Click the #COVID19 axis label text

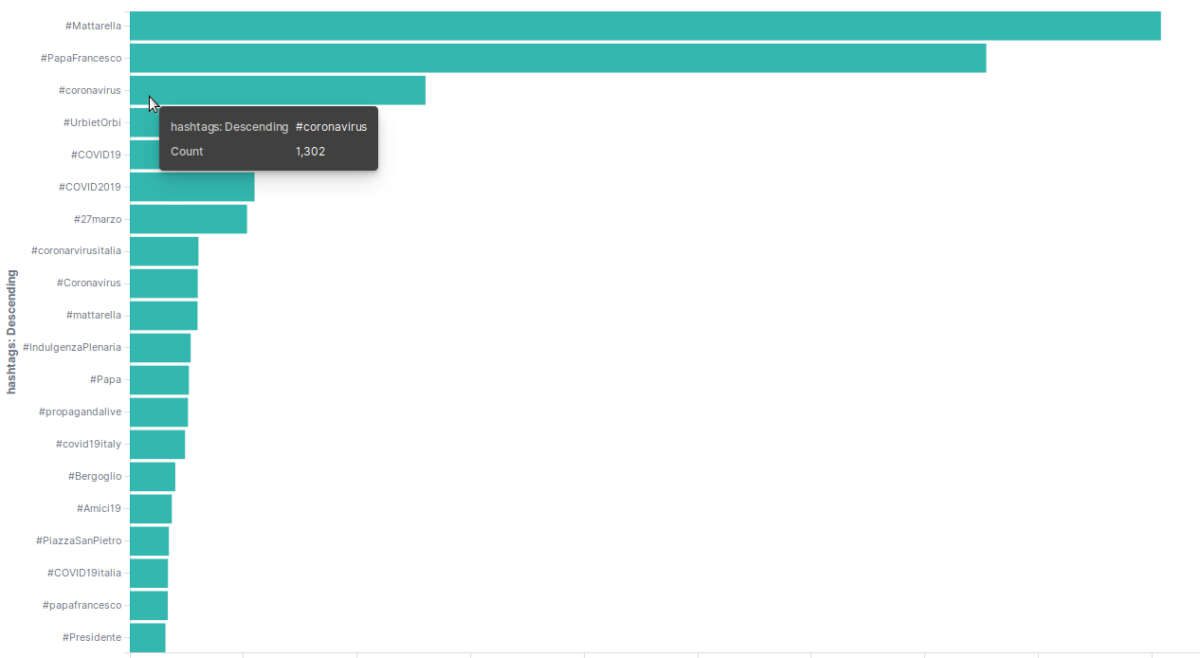(96, 155)
